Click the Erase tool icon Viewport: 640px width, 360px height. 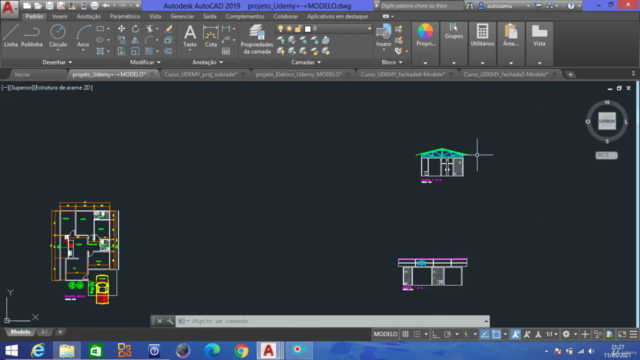(169, 29)
